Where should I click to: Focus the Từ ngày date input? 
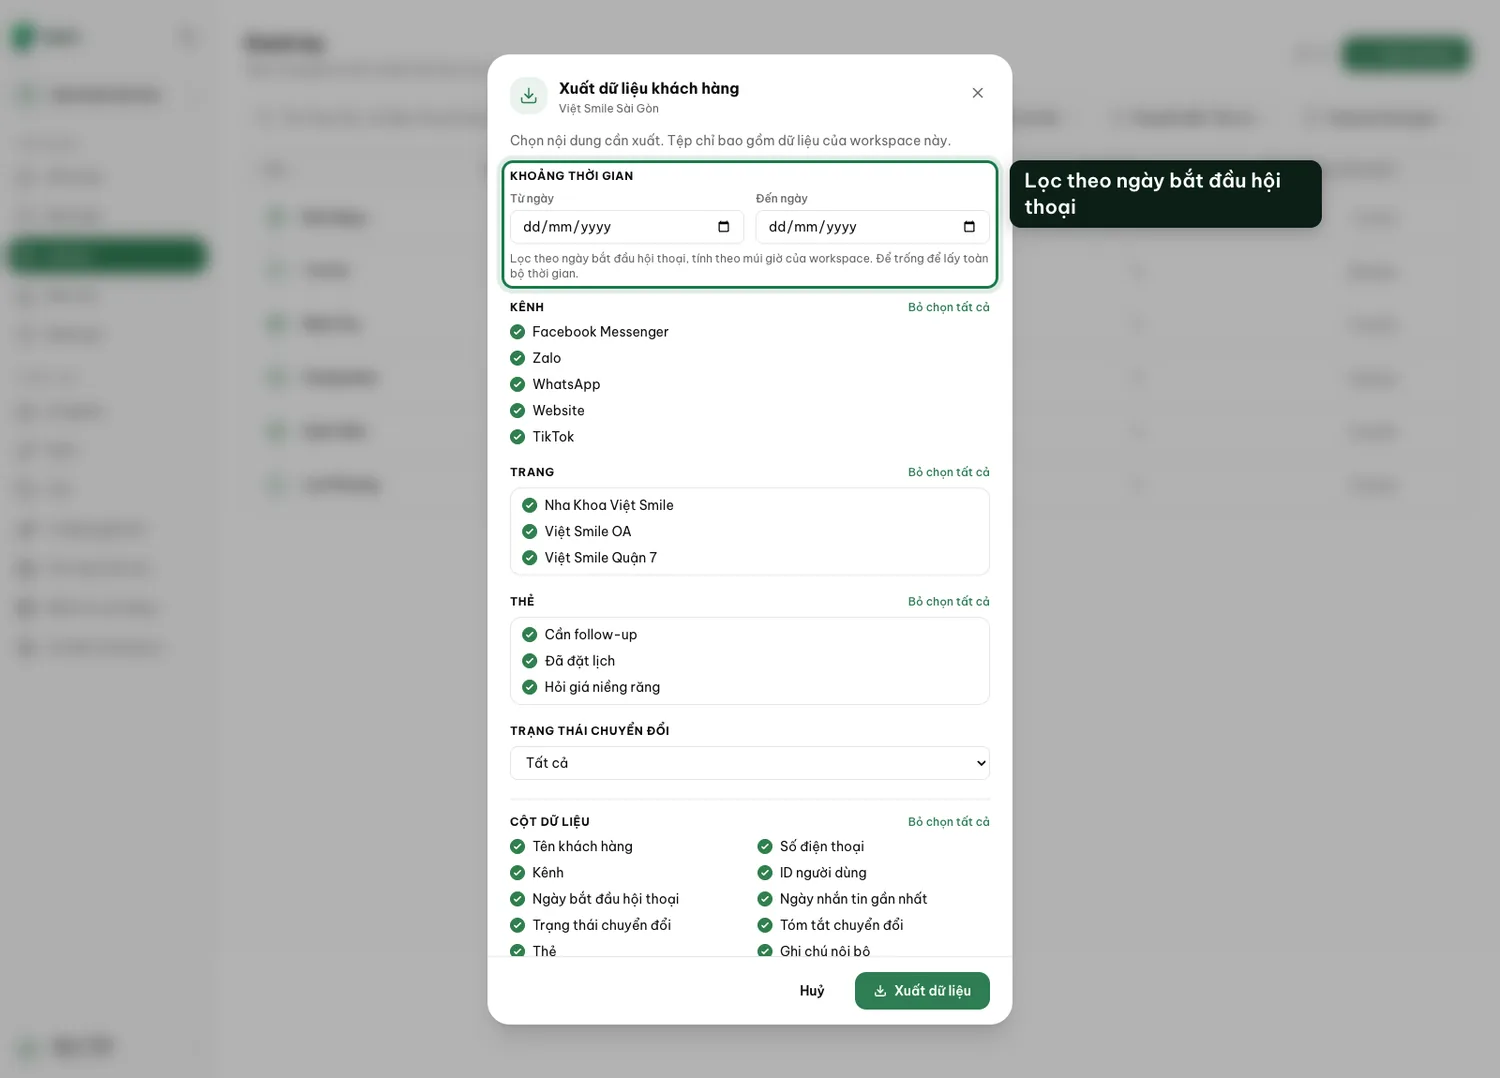(x=627, y=227)
